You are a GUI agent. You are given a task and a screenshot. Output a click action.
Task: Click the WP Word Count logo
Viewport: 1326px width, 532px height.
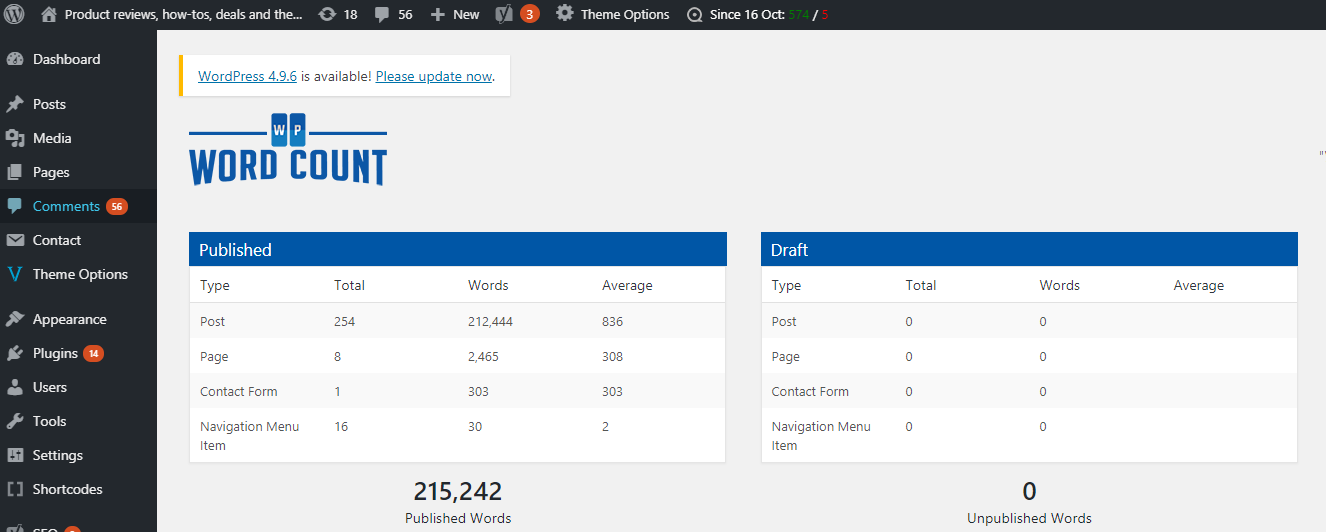[288, 150]
